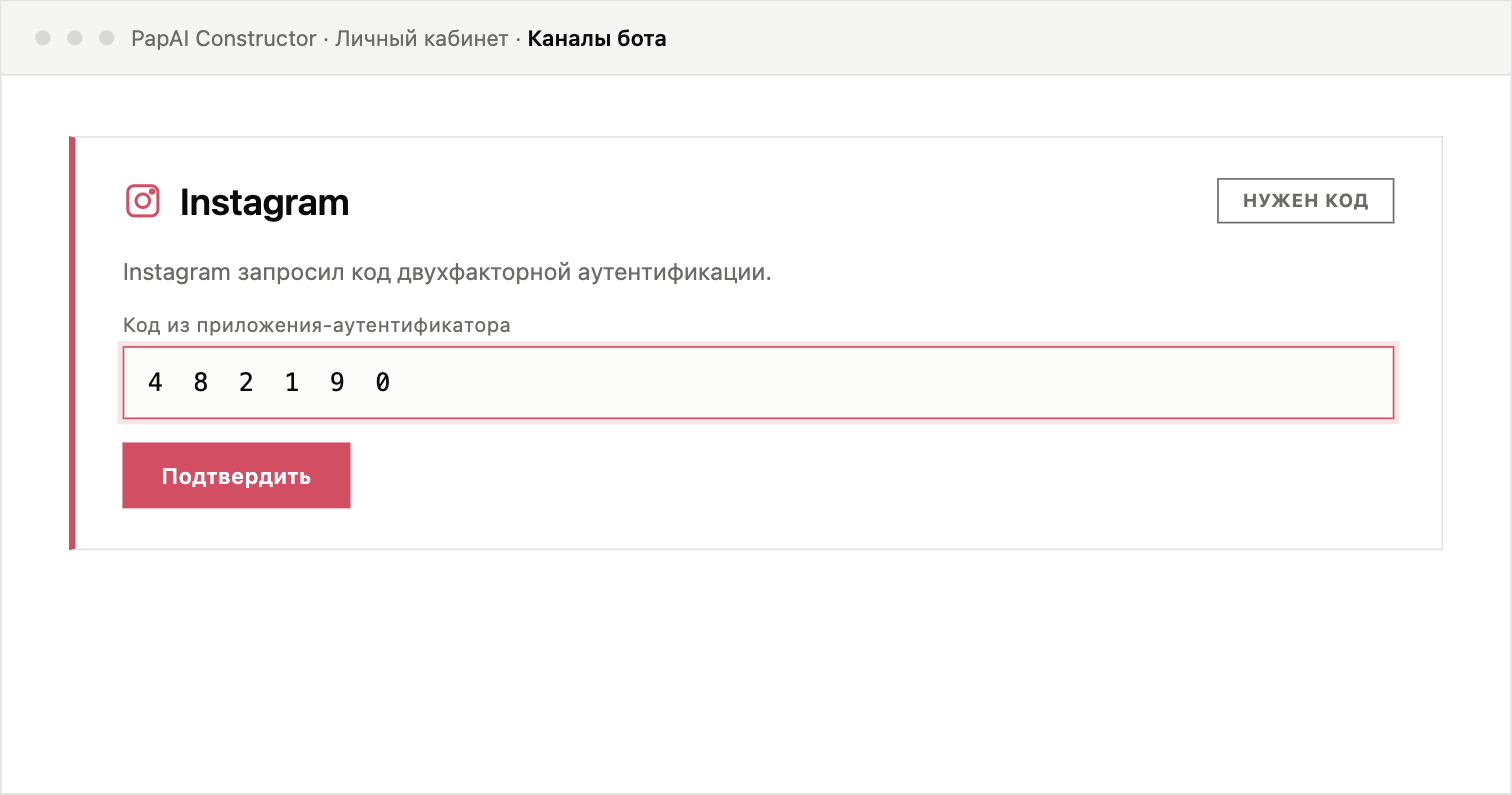
Task: Click the second gray window control dot
Action: [75, 38]
